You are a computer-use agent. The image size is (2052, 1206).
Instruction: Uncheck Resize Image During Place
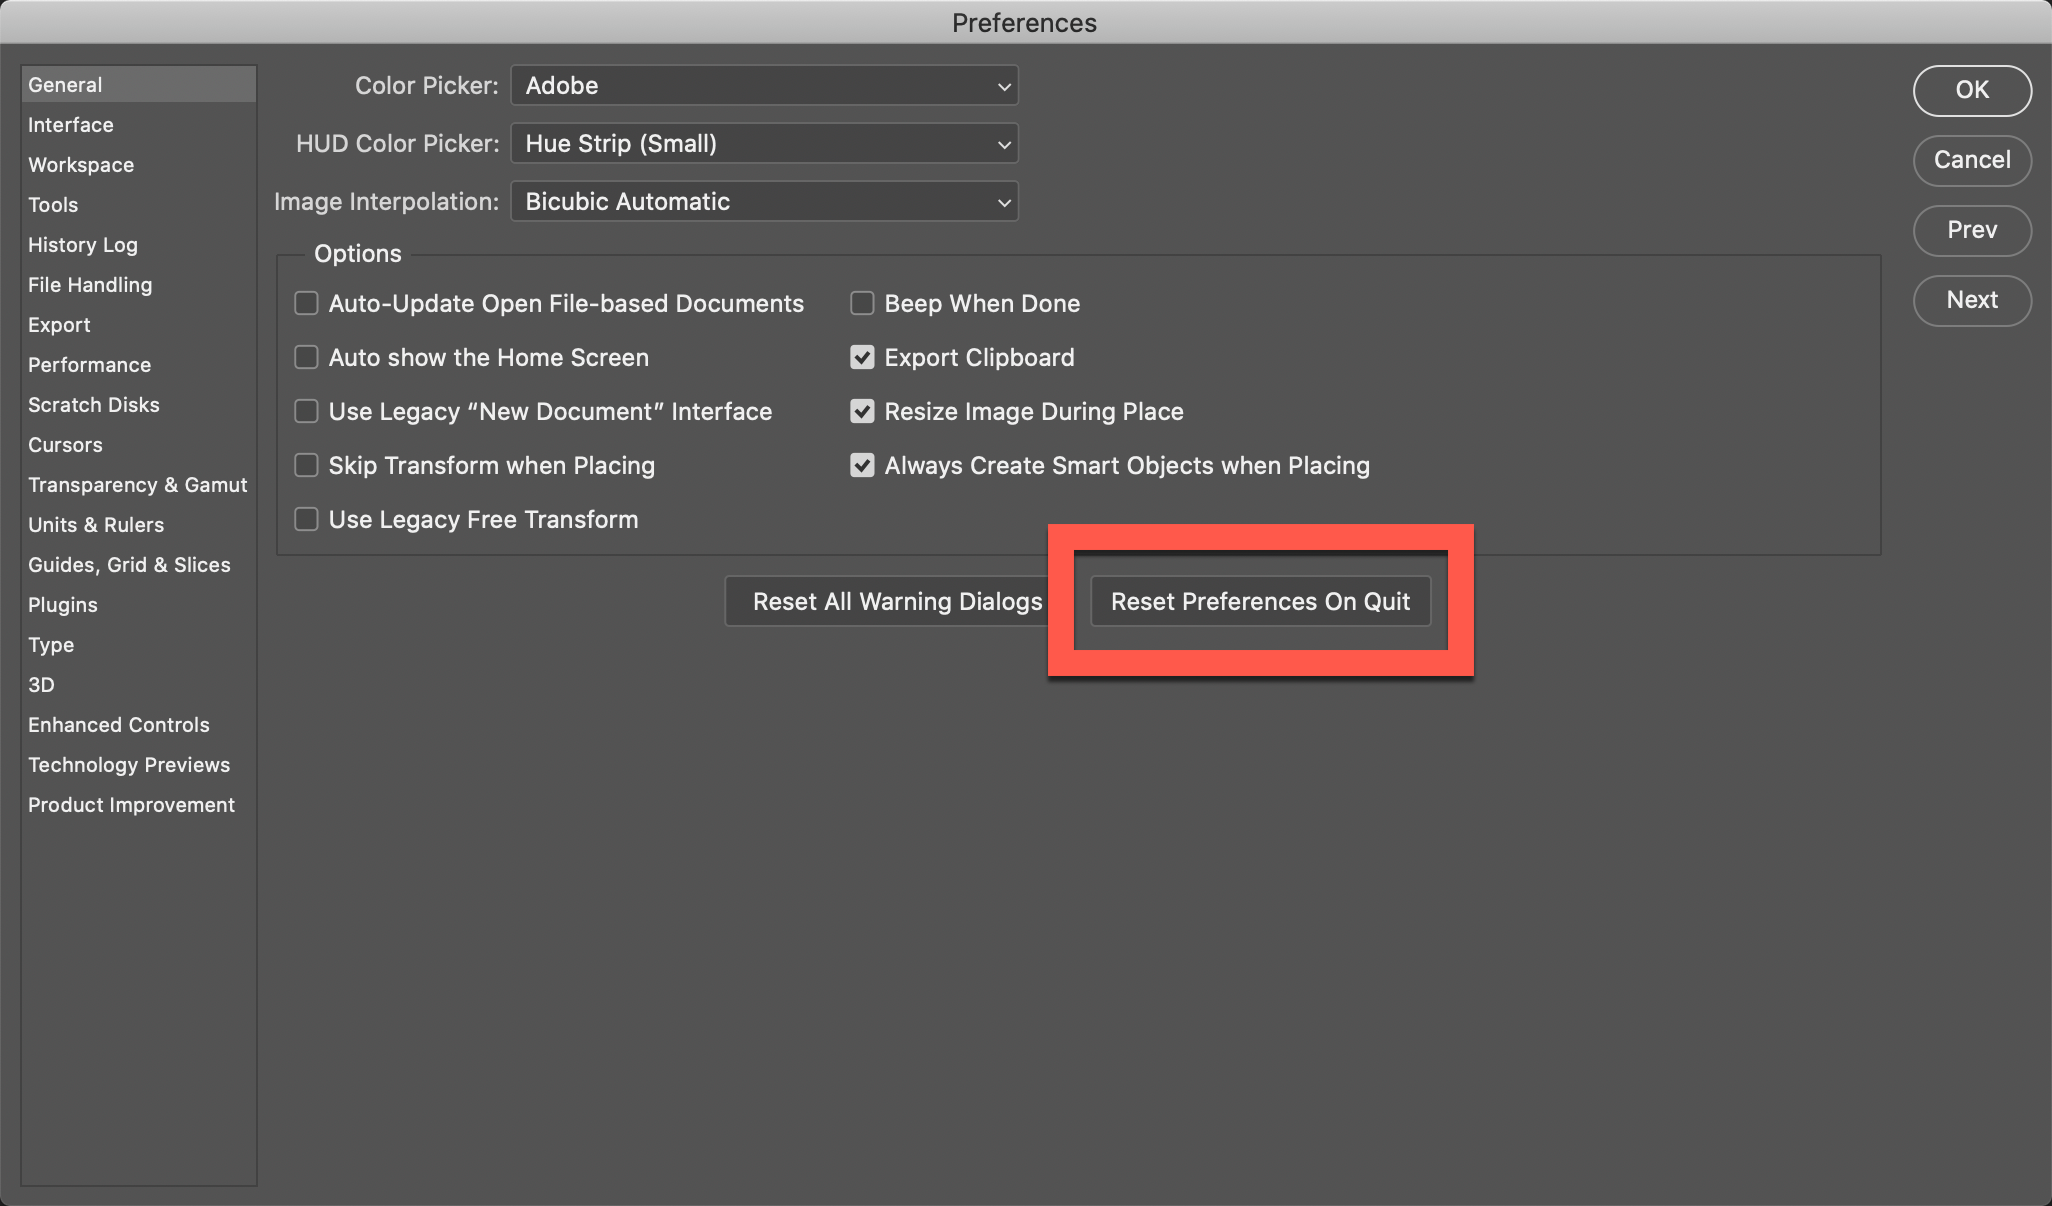(x=862, y=411)
